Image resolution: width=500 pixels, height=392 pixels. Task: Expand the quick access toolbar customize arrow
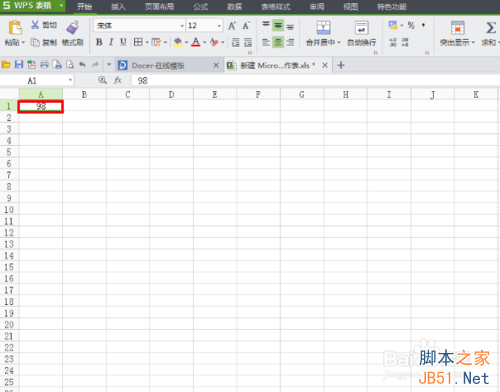(109, 65)
